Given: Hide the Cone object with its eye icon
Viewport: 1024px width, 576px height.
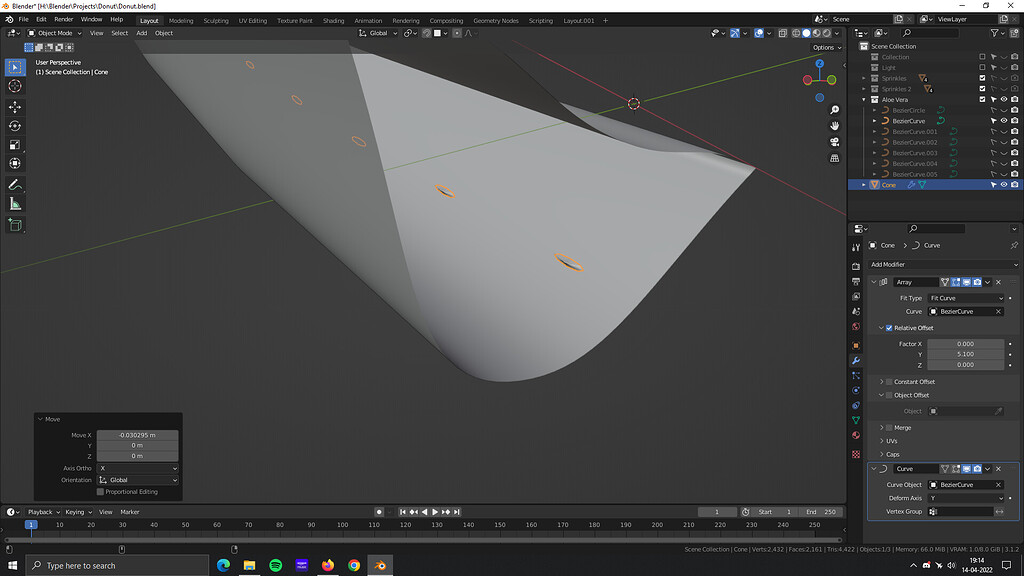Looking at the screenshot, I should pyautogui.click(x=1004, y=185).
